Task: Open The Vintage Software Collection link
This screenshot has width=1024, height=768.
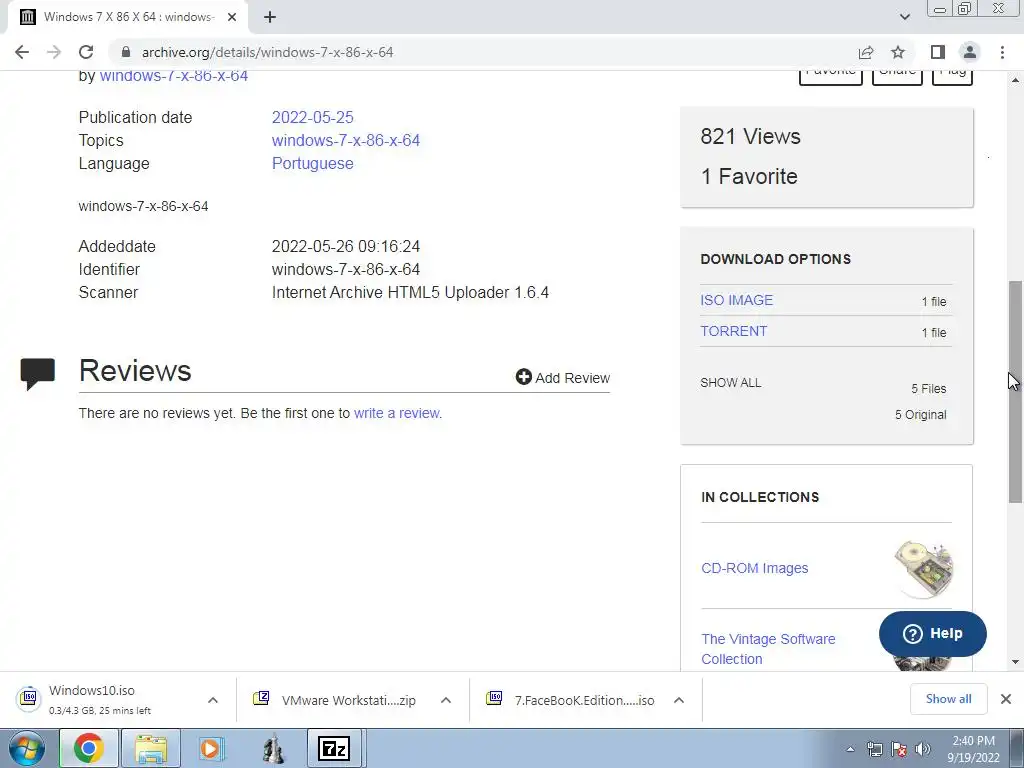Action: (768, 648)
